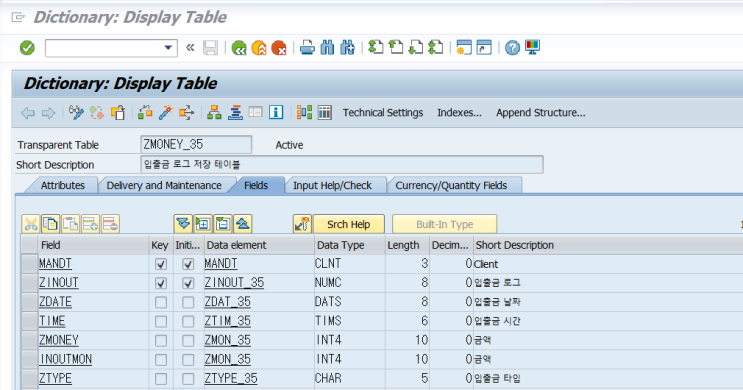Click the Insert Row icon
The image size is (743, 390).
[91, 224]
